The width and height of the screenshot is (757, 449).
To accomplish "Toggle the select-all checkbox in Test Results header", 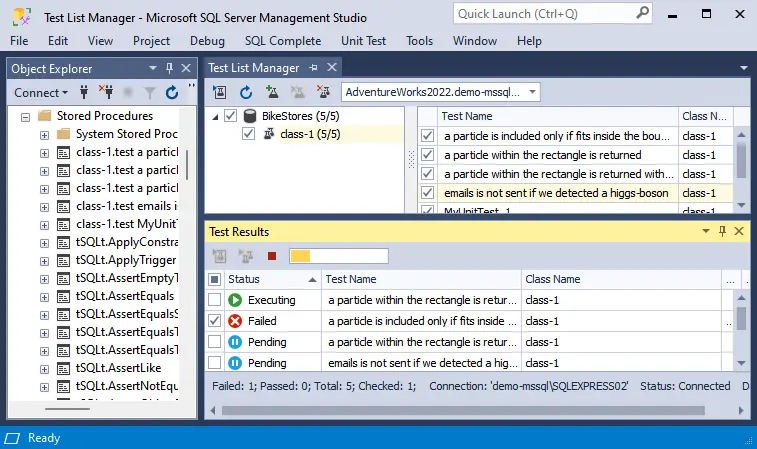I will [214, 279].
